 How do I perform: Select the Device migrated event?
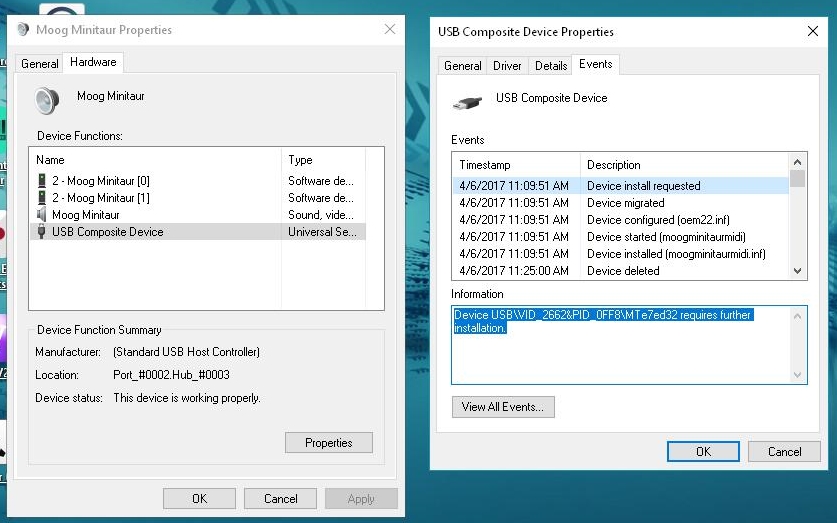[625, 203]
